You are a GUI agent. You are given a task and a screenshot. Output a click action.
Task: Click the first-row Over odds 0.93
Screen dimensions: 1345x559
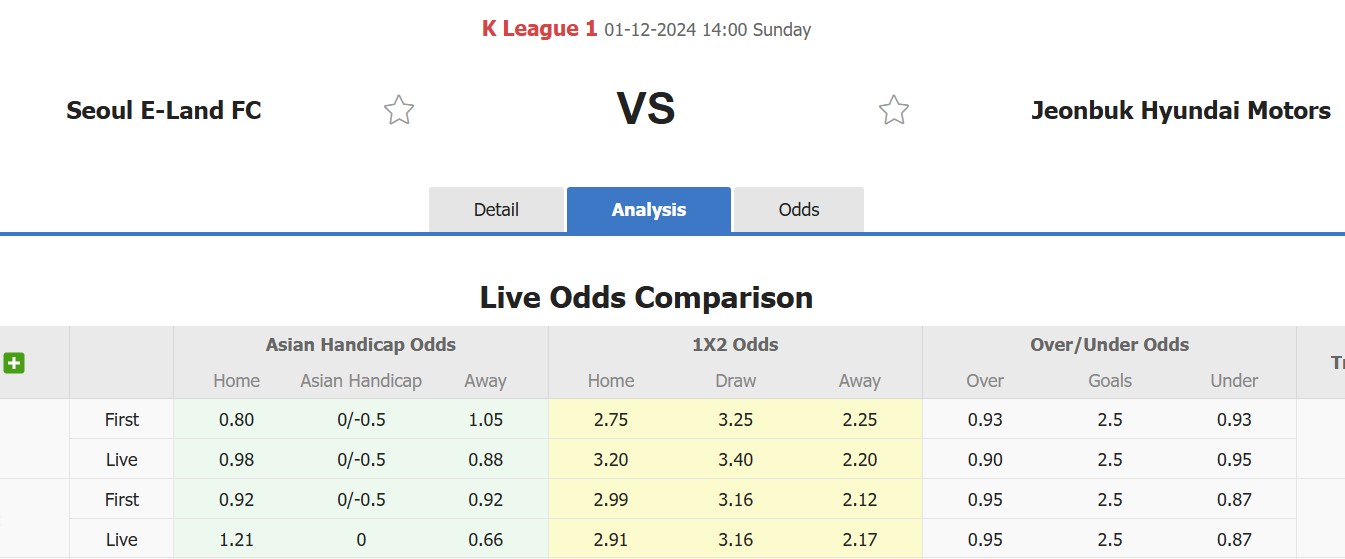tap(985, 420)
